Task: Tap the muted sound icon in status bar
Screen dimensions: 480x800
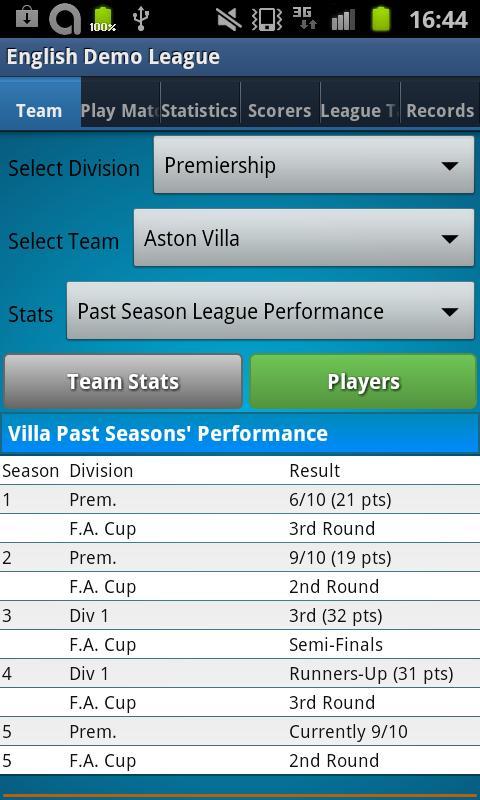Action: point(230,19)
